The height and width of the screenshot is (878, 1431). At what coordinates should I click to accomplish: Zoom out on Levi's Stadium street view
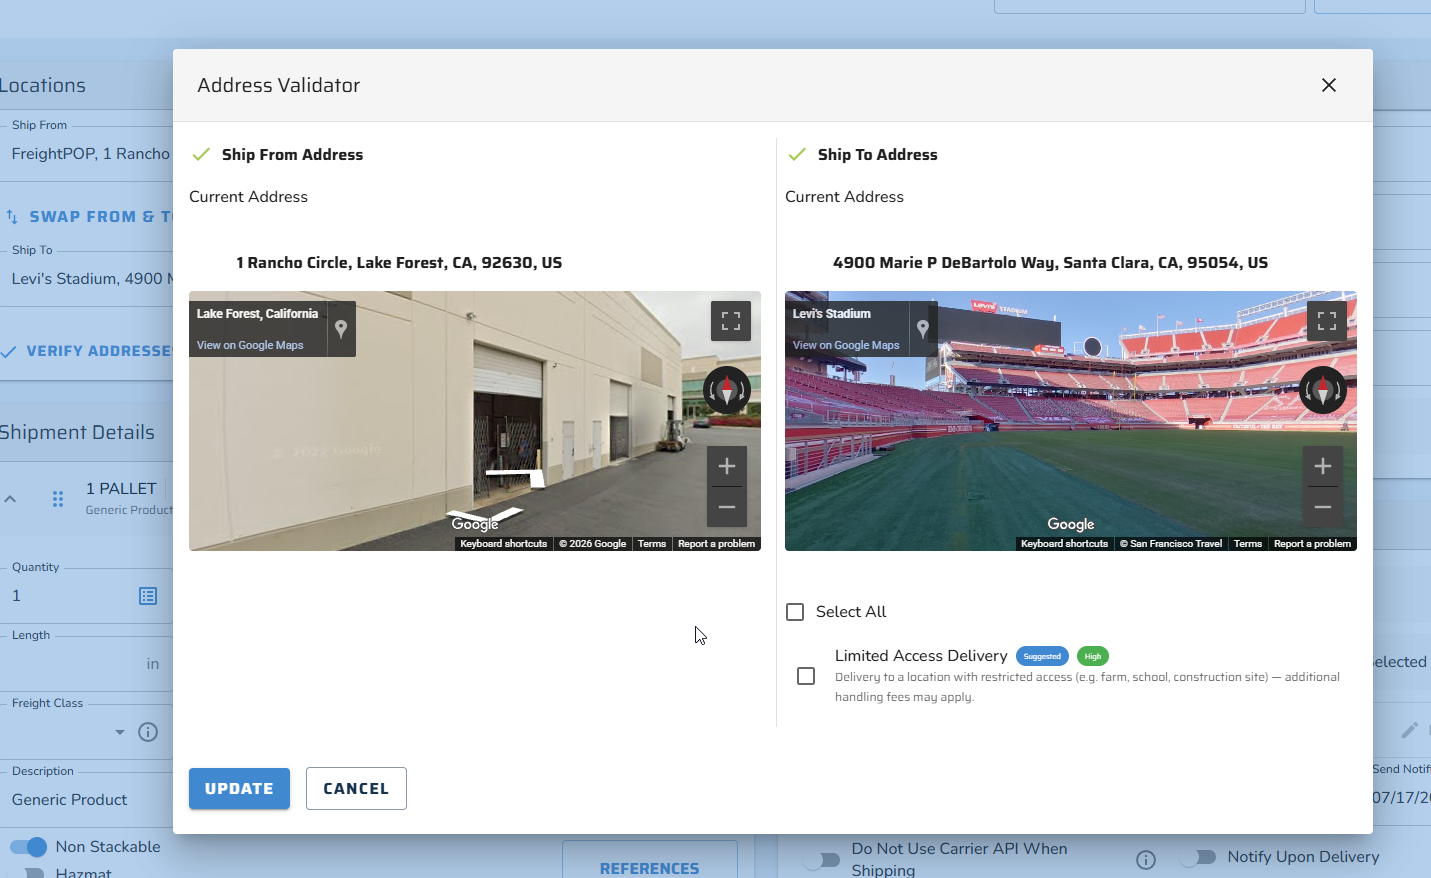[1323, 507]
